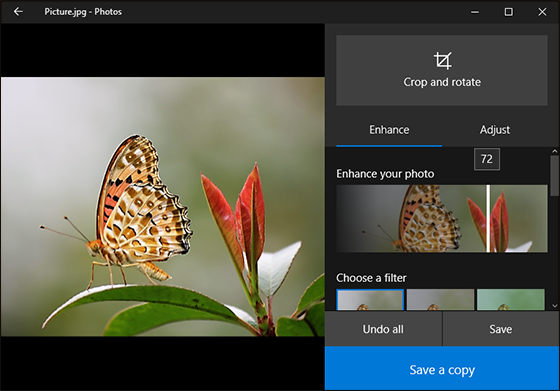This screenshot has height=391, width=560.
Task: Click the scrollbar down arrow
Action: (x=554, y=306)
